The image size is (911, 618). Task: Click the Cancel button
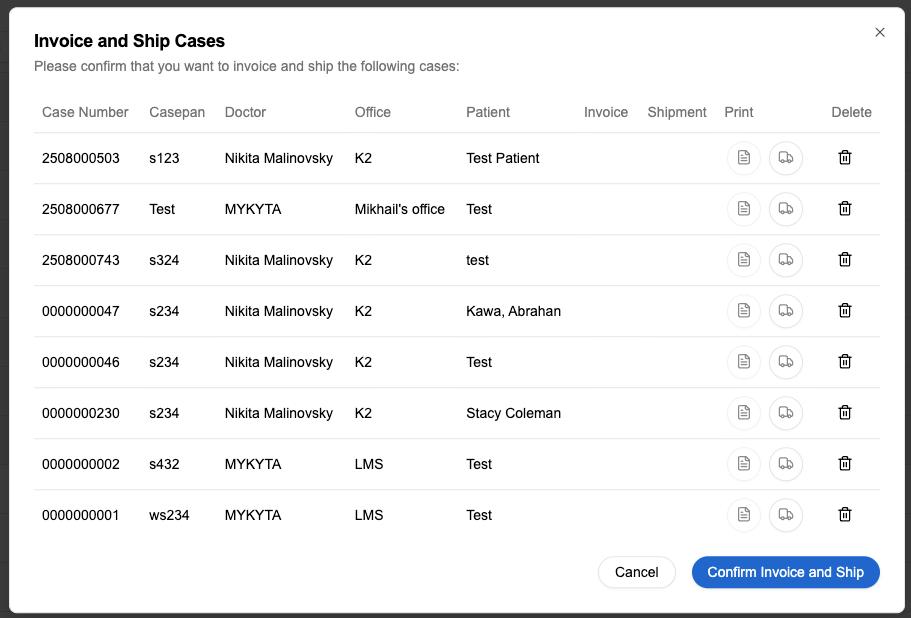pyautogui.click(x=636, y=572)
